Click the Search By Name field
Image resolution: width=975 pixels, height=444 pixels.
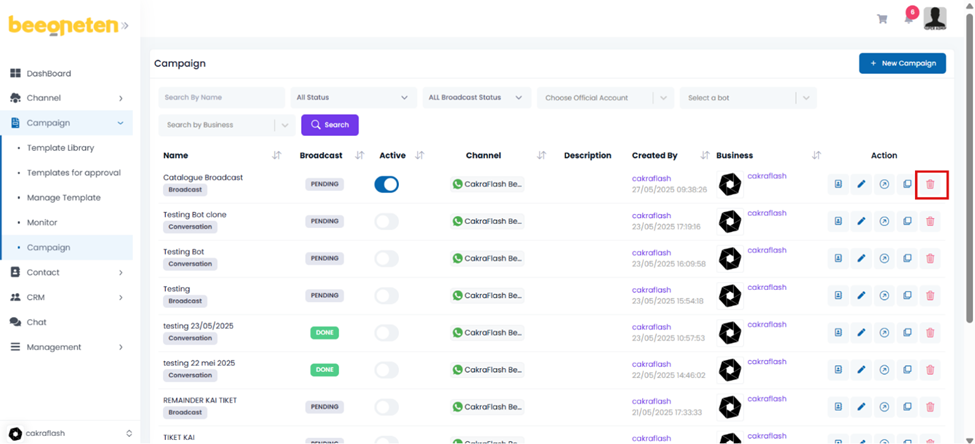pyautogui.click(x=221, y=98)
